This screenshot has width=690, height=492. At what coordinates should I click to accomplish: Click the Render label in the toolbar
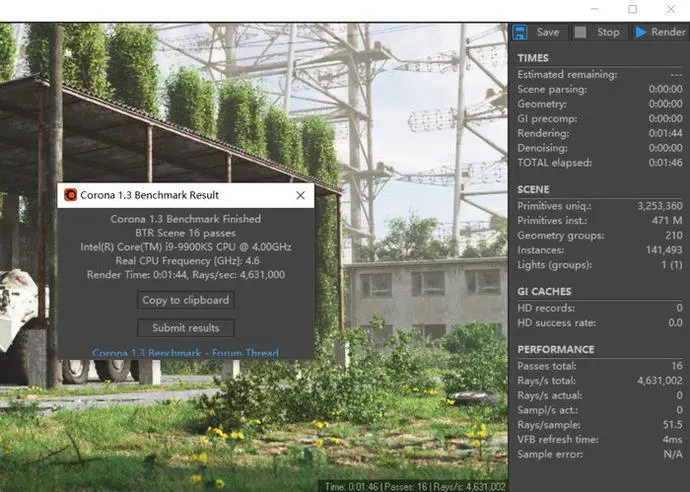[668, 32]
